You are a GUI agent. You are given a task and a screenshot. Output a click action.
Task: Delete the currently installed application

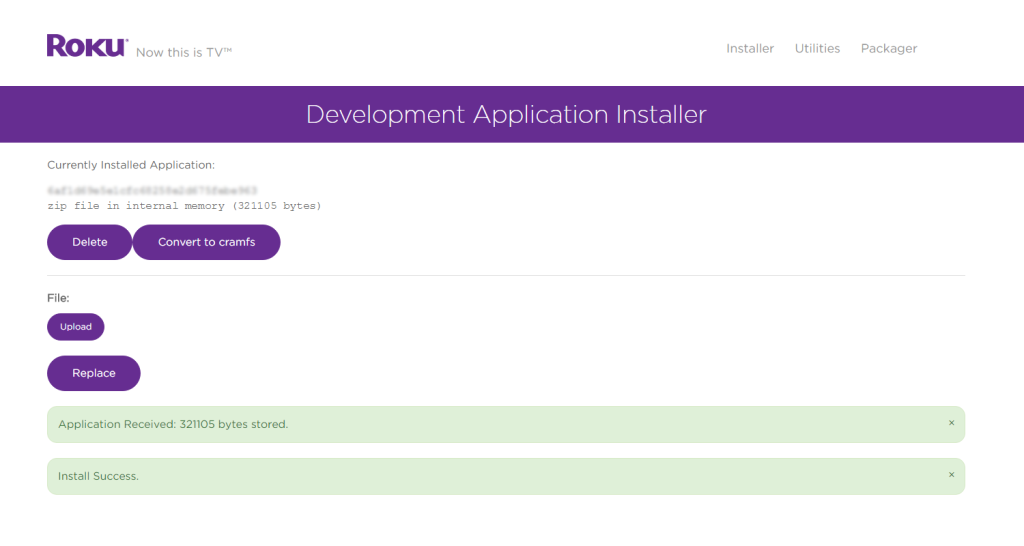coord(89,242)
